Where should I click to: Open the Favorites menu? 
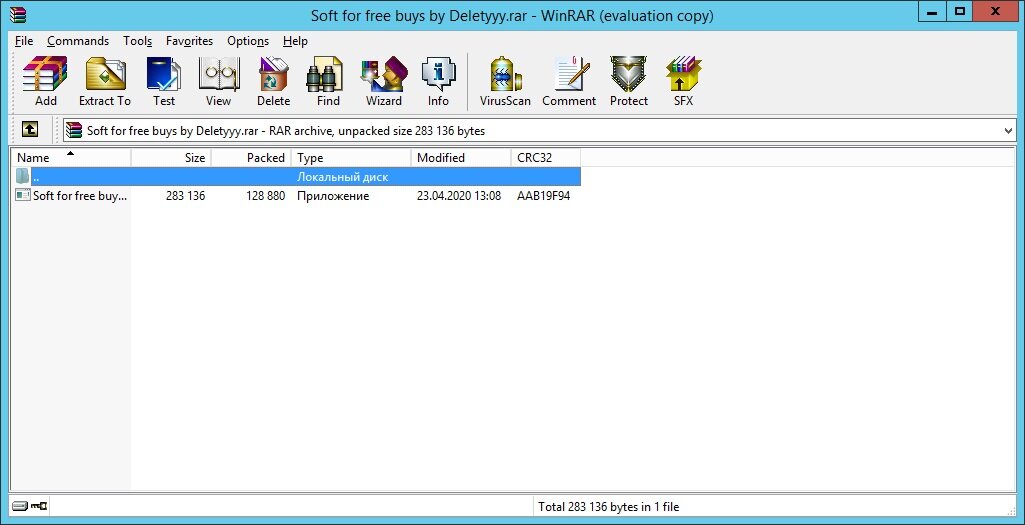[189, 41]
